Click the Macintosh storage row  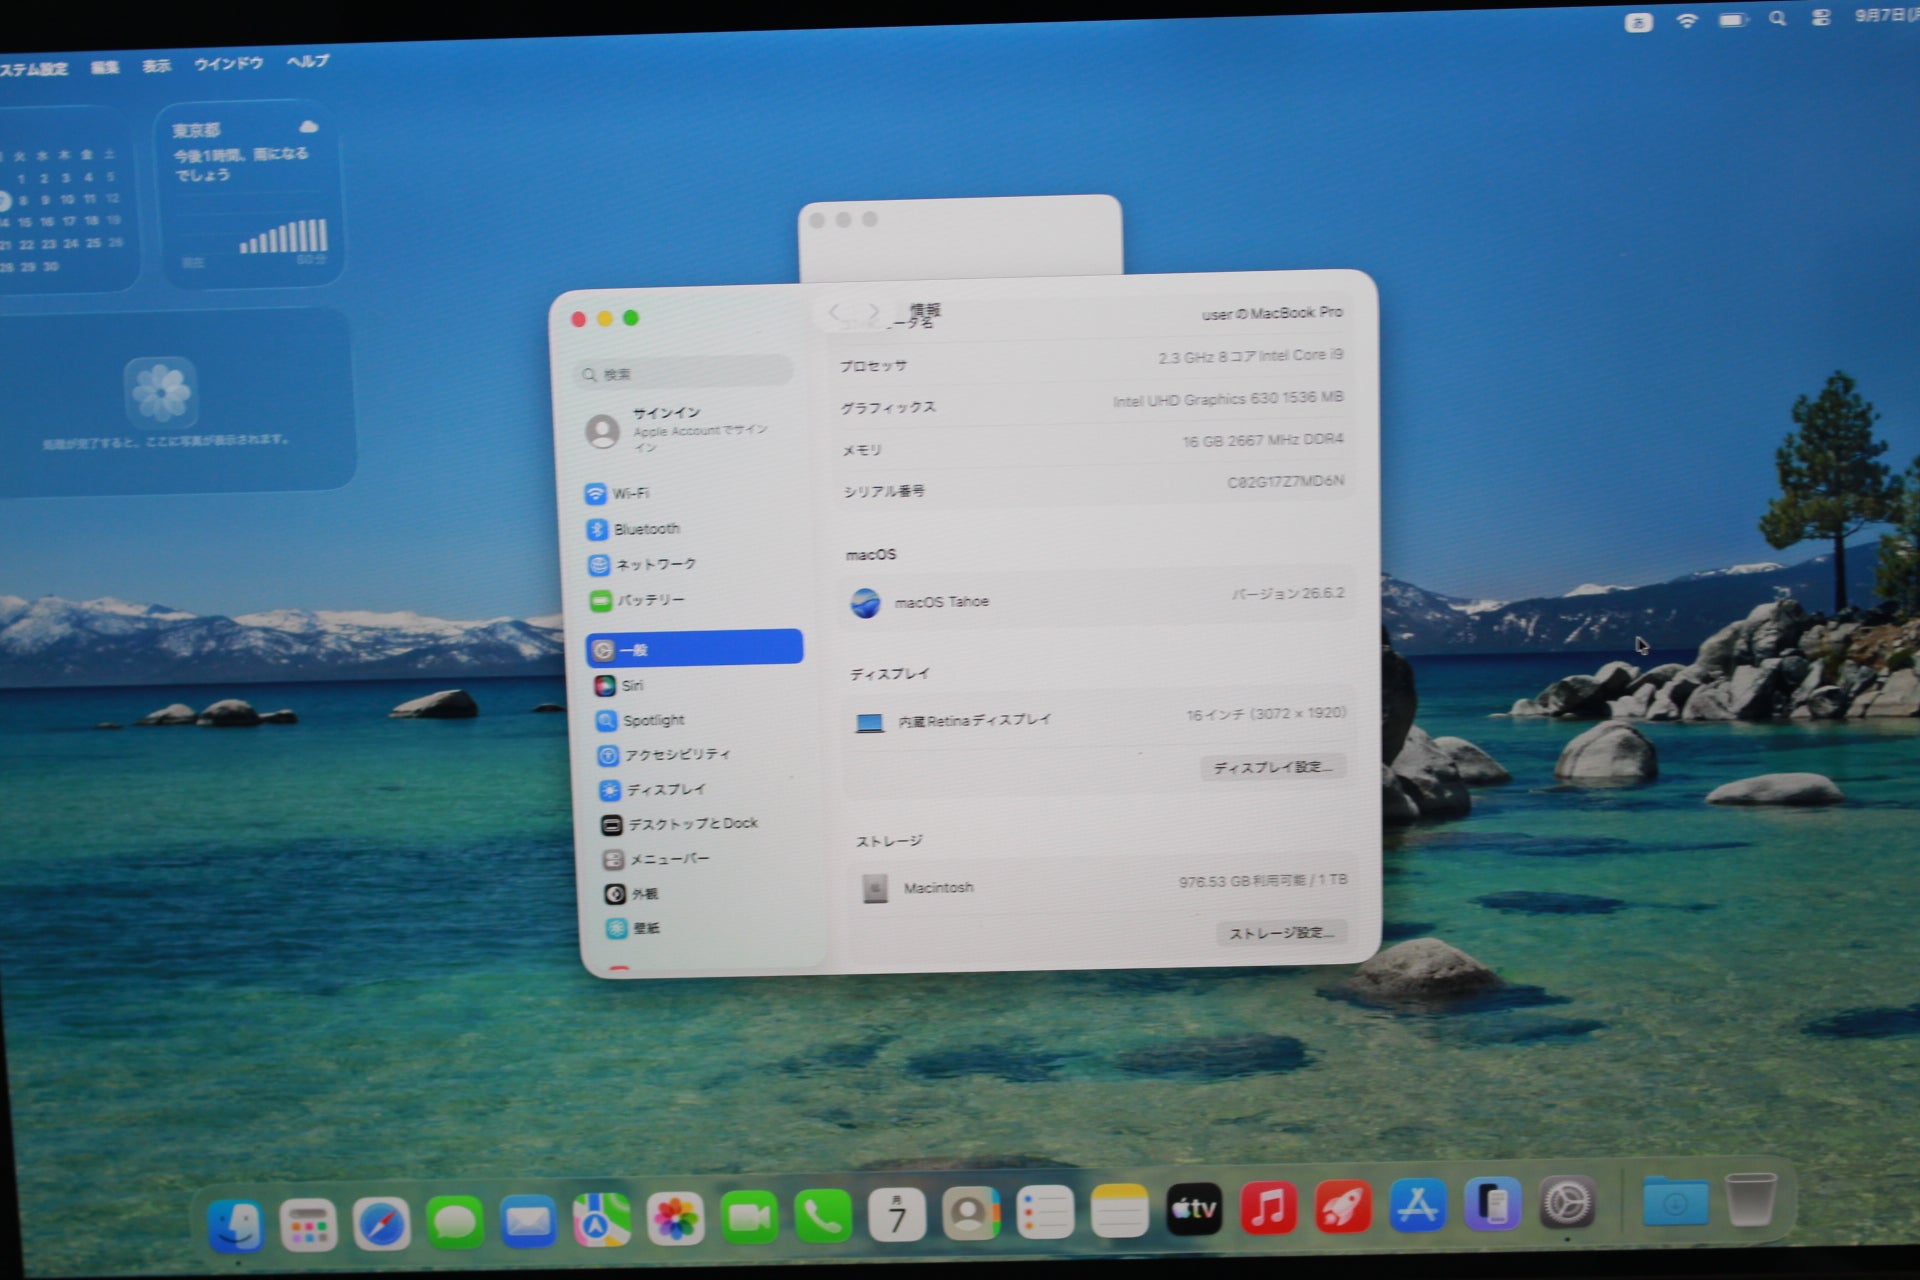[x=1103, y=885]
